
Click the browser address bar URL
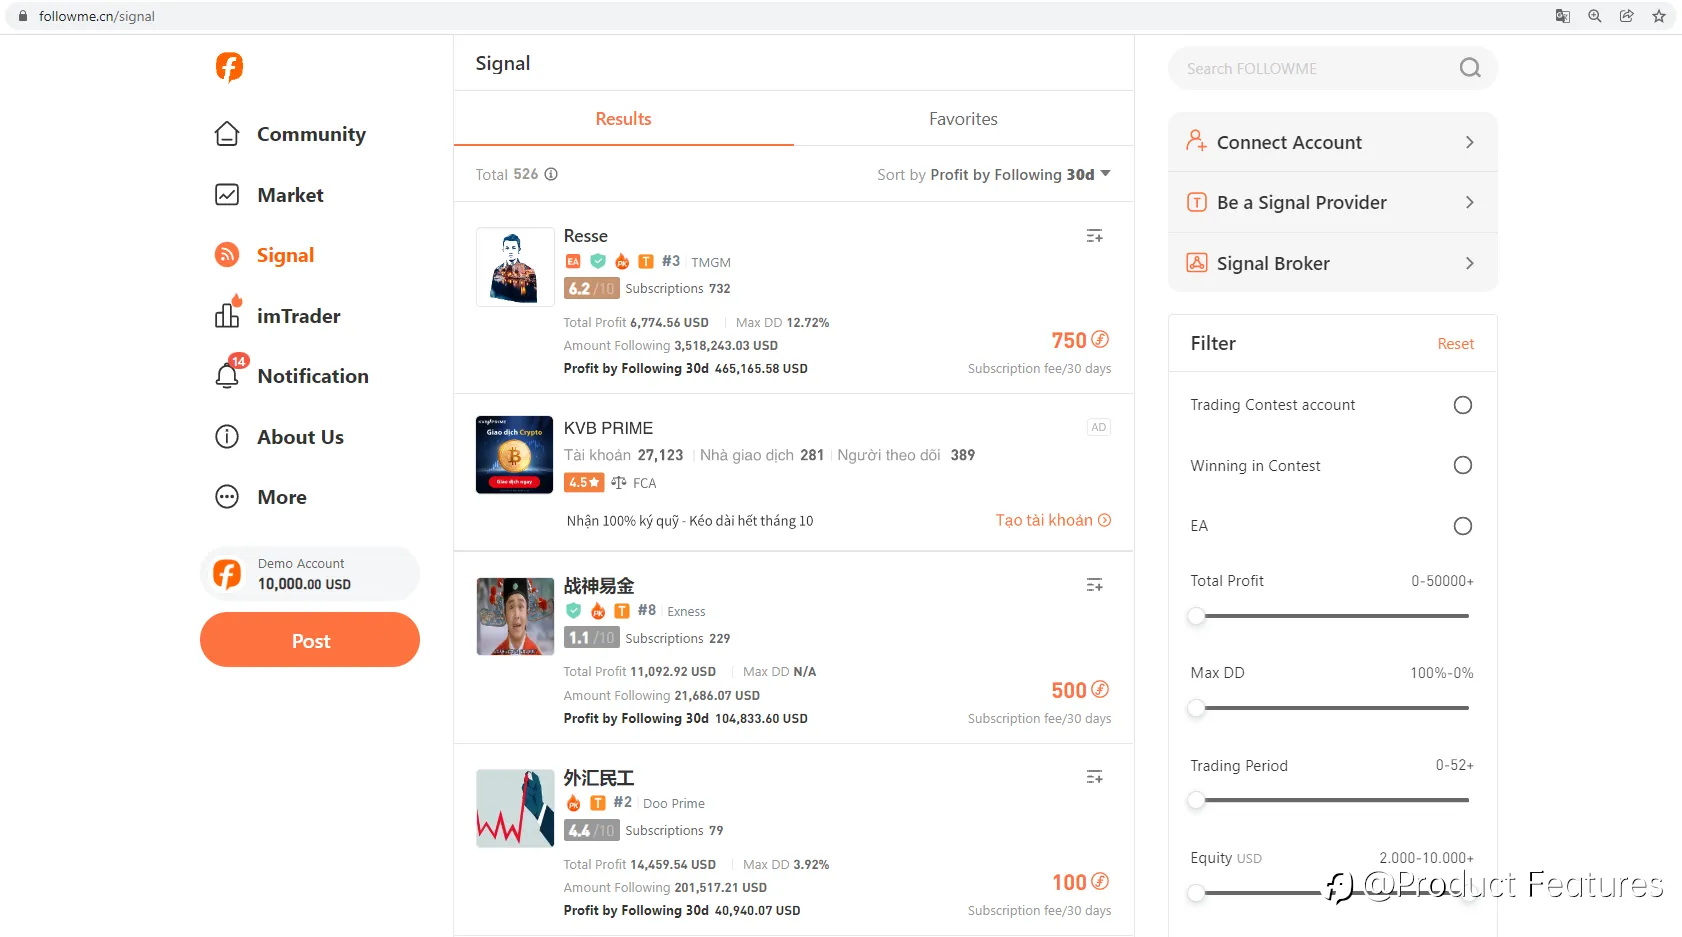(x=97, y=16)
